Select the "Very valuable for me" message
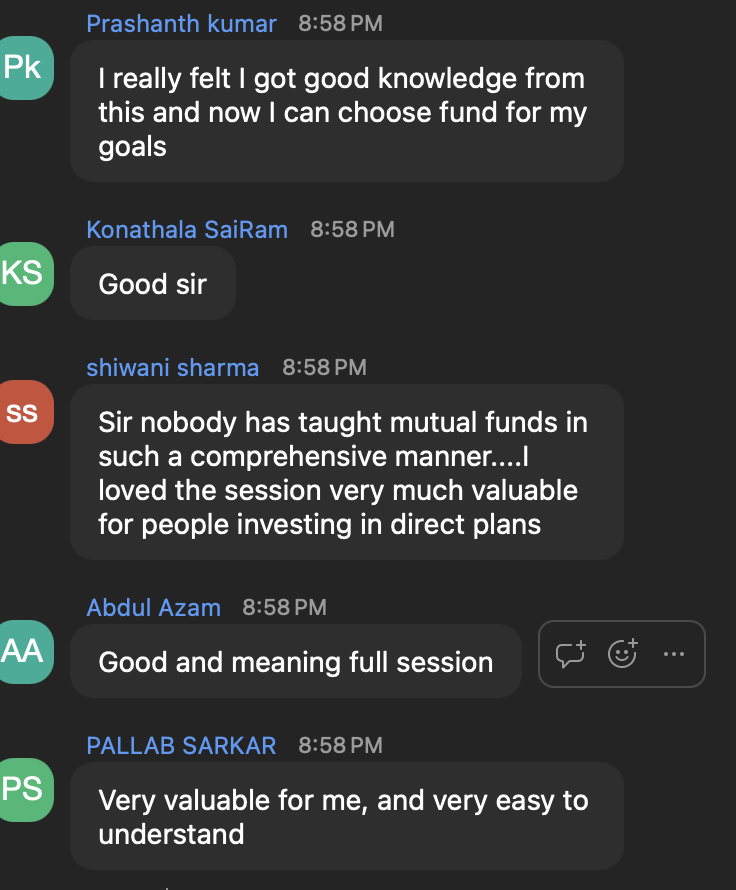The image size is (736, 890). (x=347, y=816)
